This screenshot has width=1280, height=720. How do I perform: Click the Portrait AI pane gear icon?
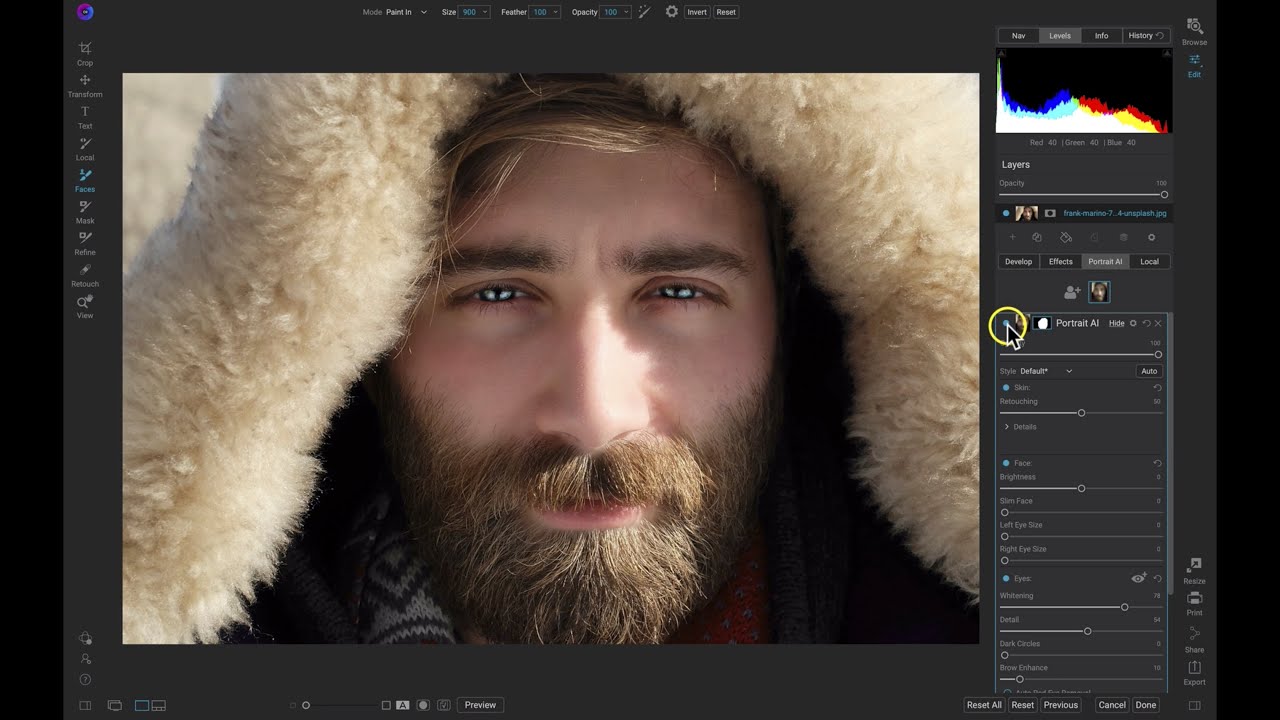1133,323
